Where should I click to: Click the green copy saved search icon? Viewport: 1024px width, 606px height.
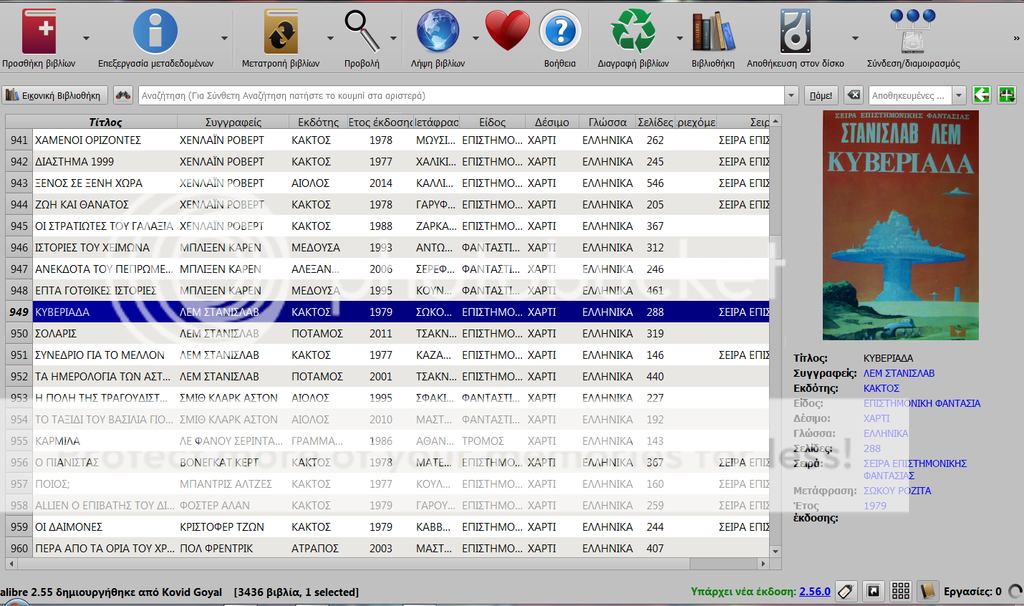(x=982, y=95)
